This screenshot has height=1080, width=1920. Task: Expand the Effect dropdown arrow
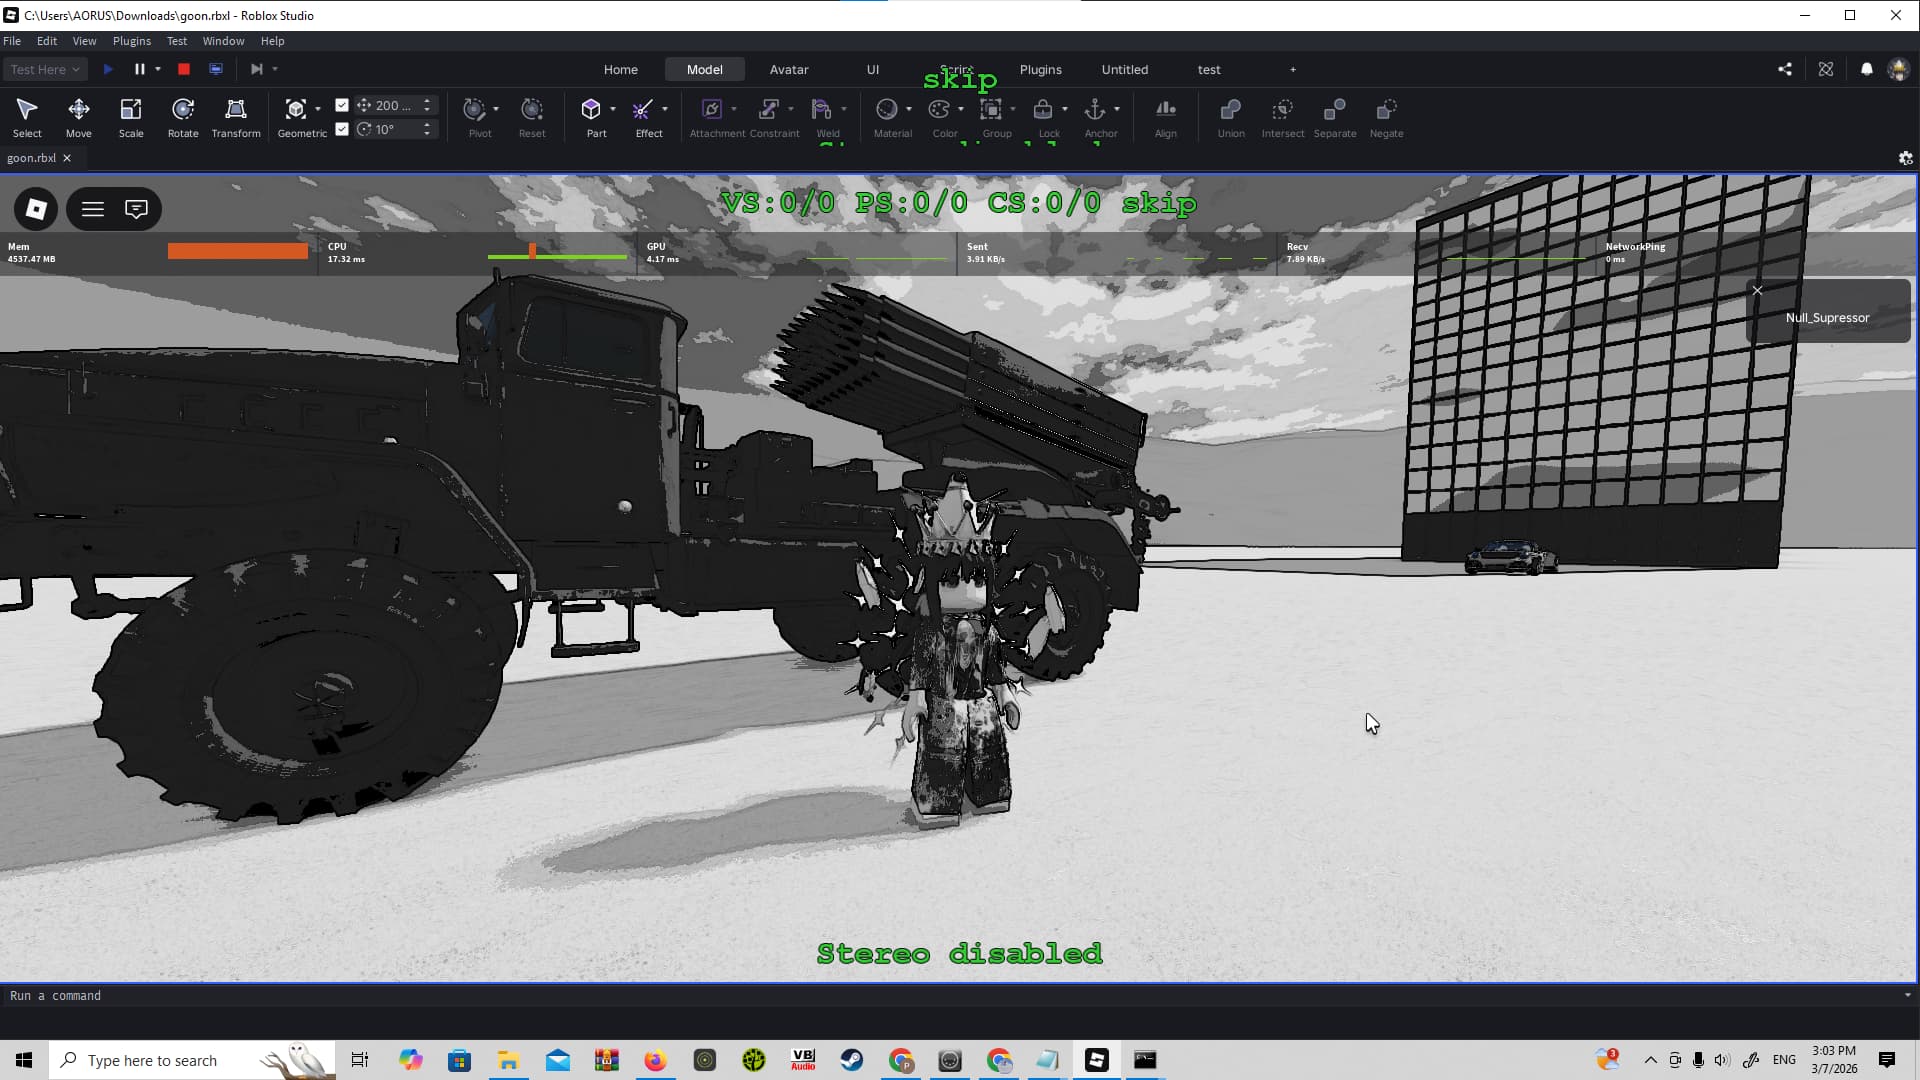point(665,109)
